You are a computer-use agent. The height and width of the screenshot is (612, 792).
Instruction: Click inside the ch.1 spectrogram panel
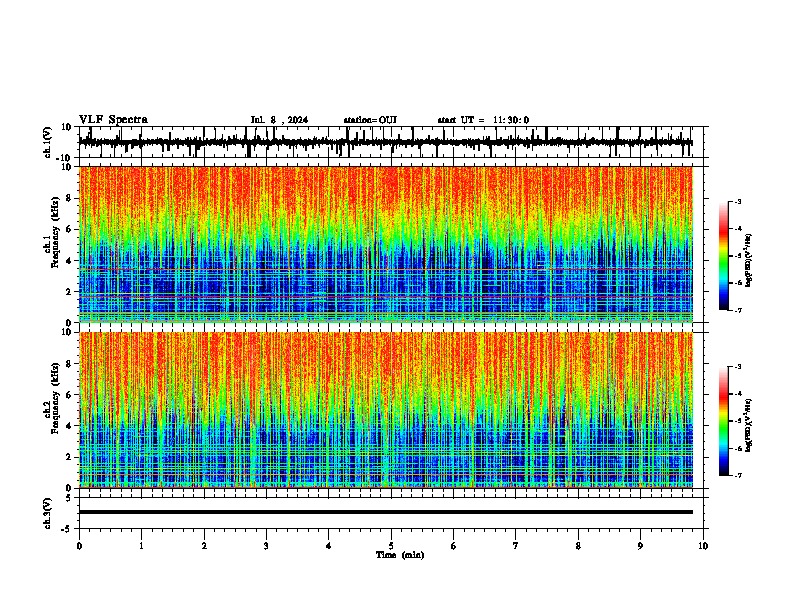click(x=385, y=244)
